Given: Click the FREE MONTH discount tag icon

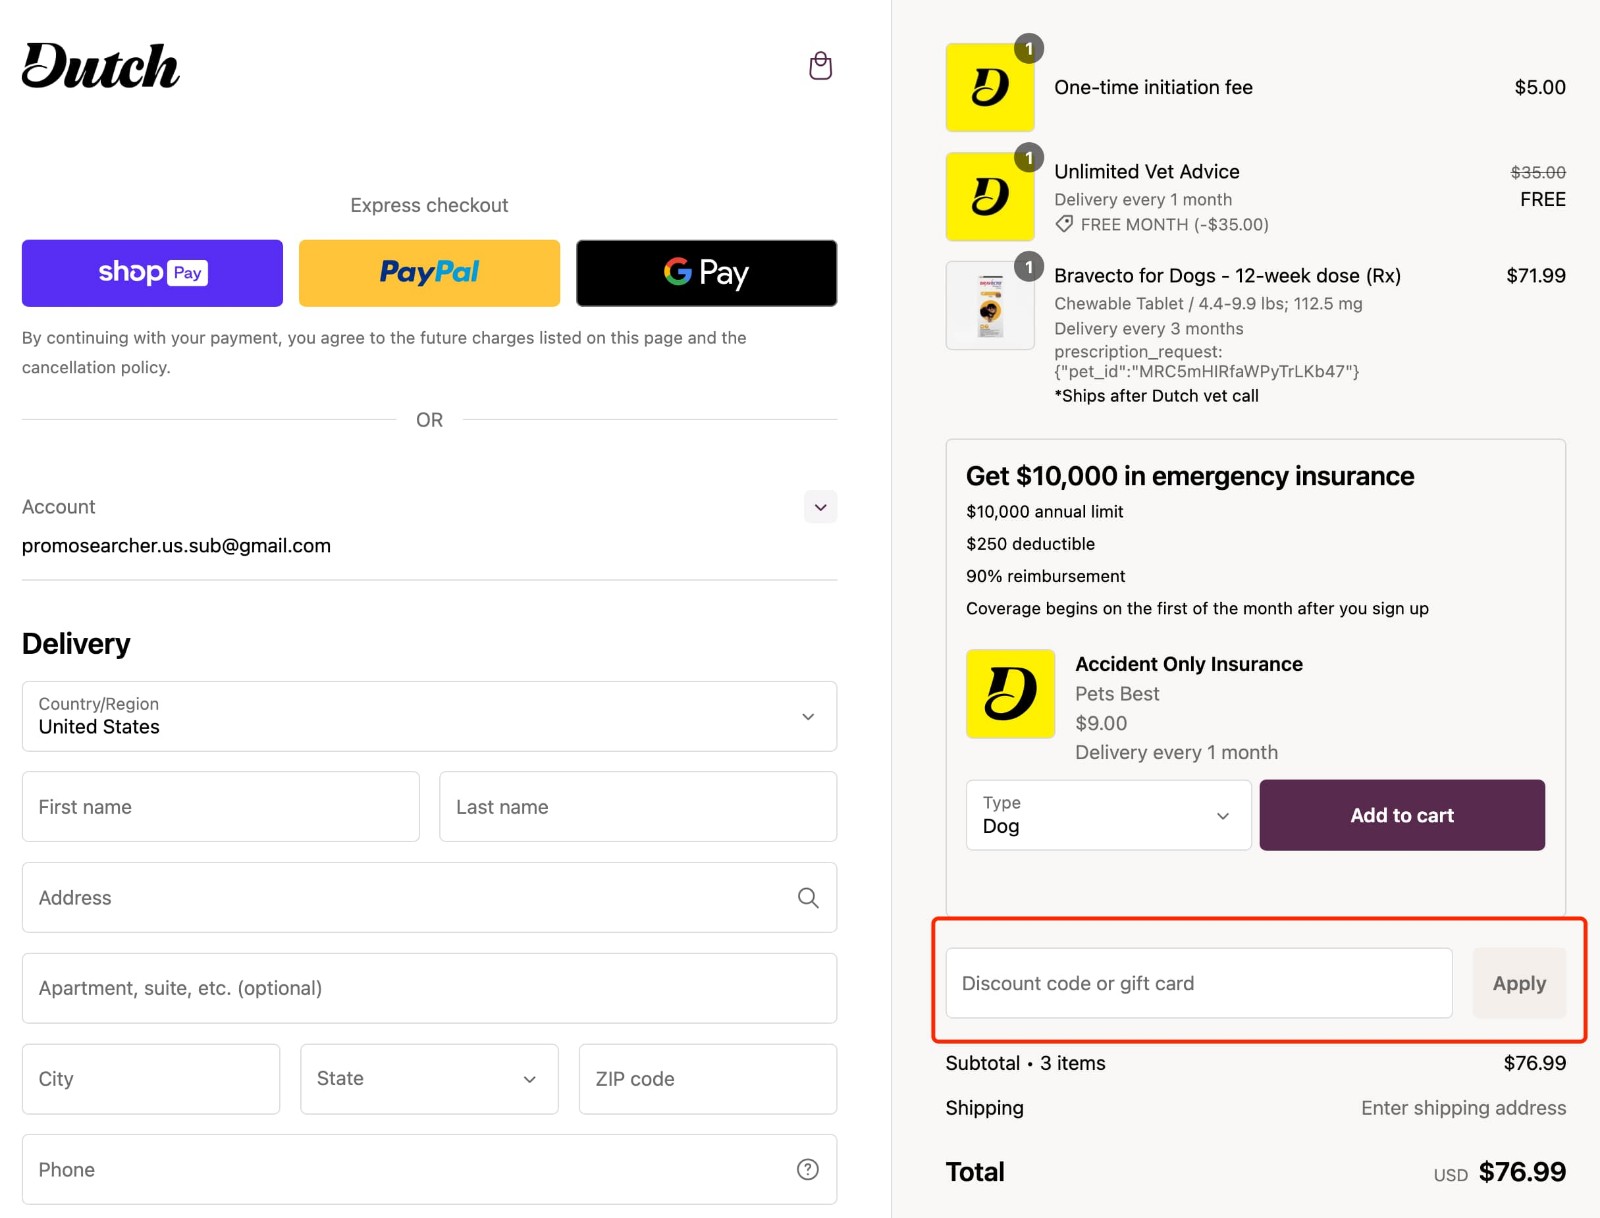Looking at the screenshot, I should [1064, 224].
